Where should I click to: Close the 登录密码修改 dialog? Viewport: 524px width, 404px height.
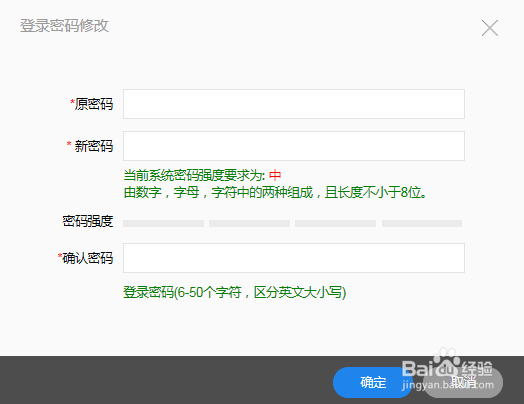coord(490,28)
